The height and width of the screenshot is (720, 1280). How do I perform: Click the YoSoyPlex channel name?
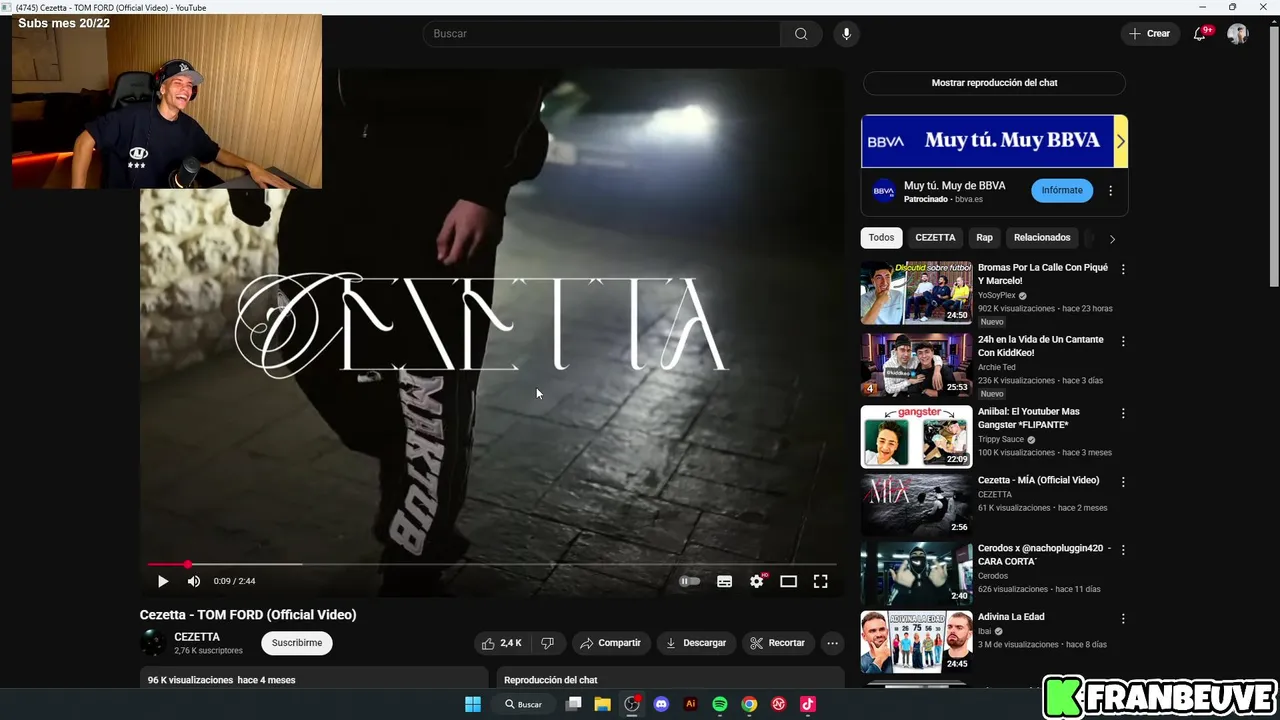click(x=997, y=296)
